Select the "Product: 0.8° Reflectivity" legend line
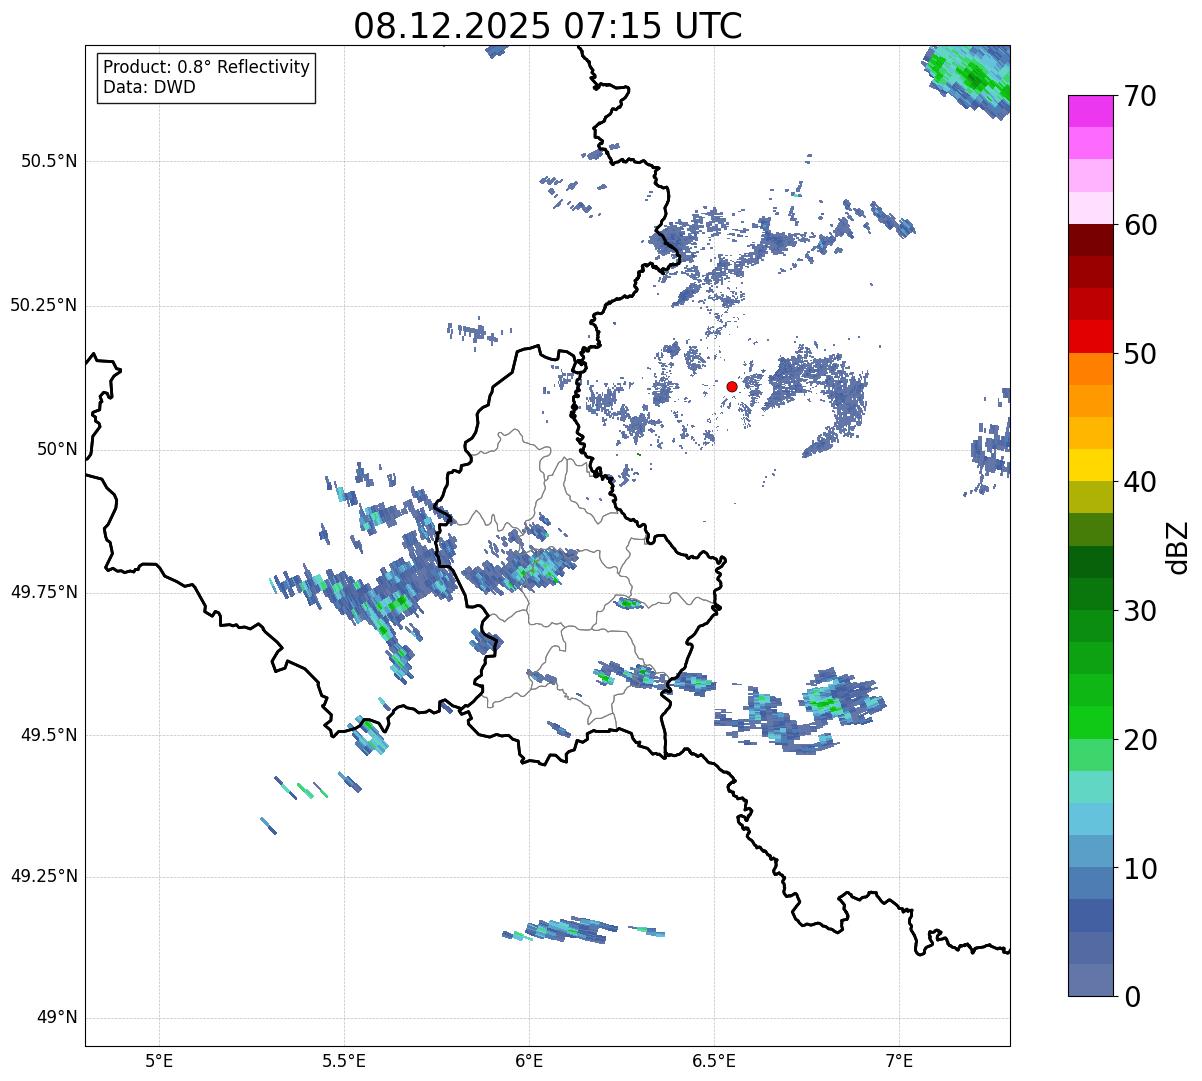Screen dimensions: 1202x1081 point(207,67)
